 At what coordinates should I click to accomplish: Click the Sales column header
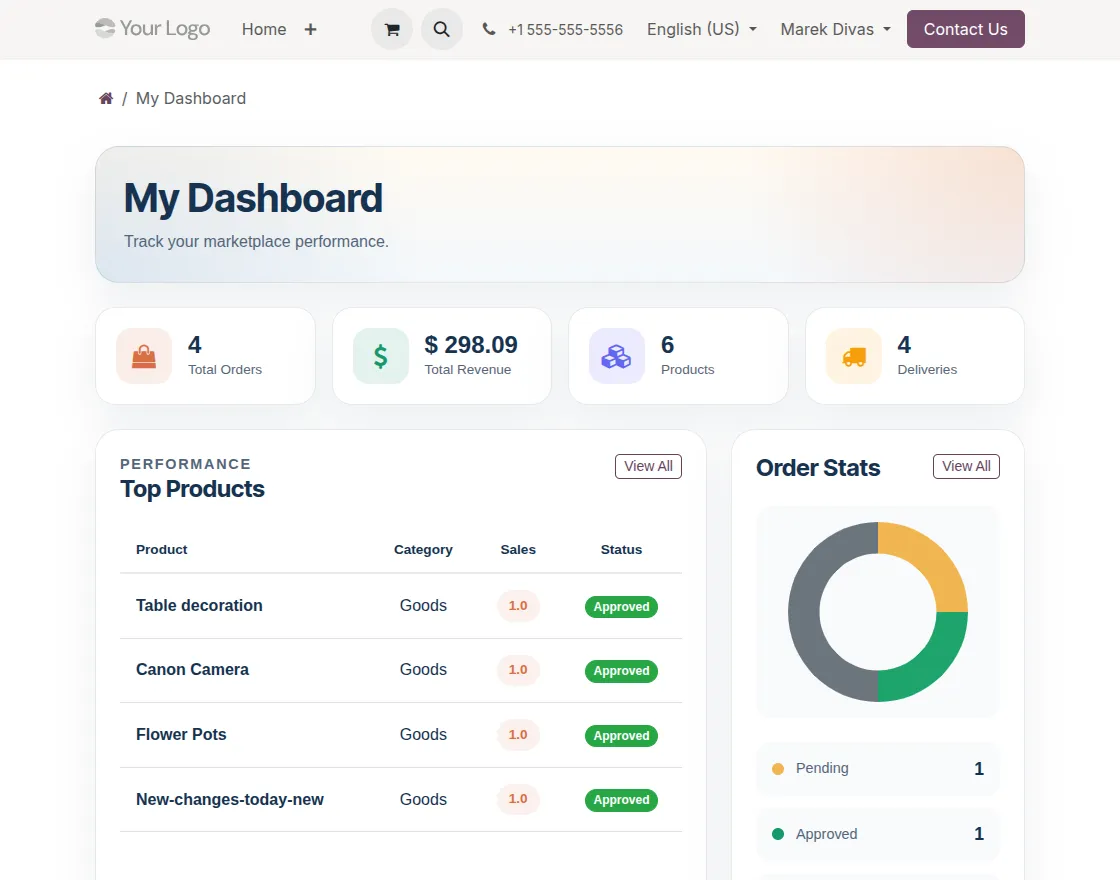(x=518, y=549)
